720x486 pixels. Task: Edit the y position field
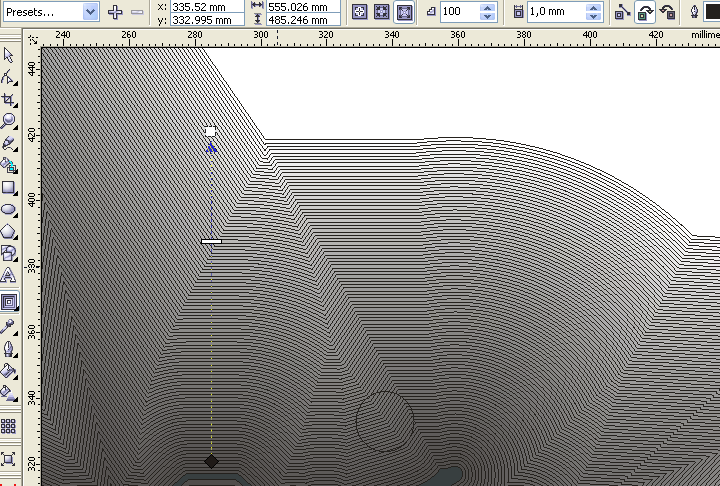click(208, 20)
